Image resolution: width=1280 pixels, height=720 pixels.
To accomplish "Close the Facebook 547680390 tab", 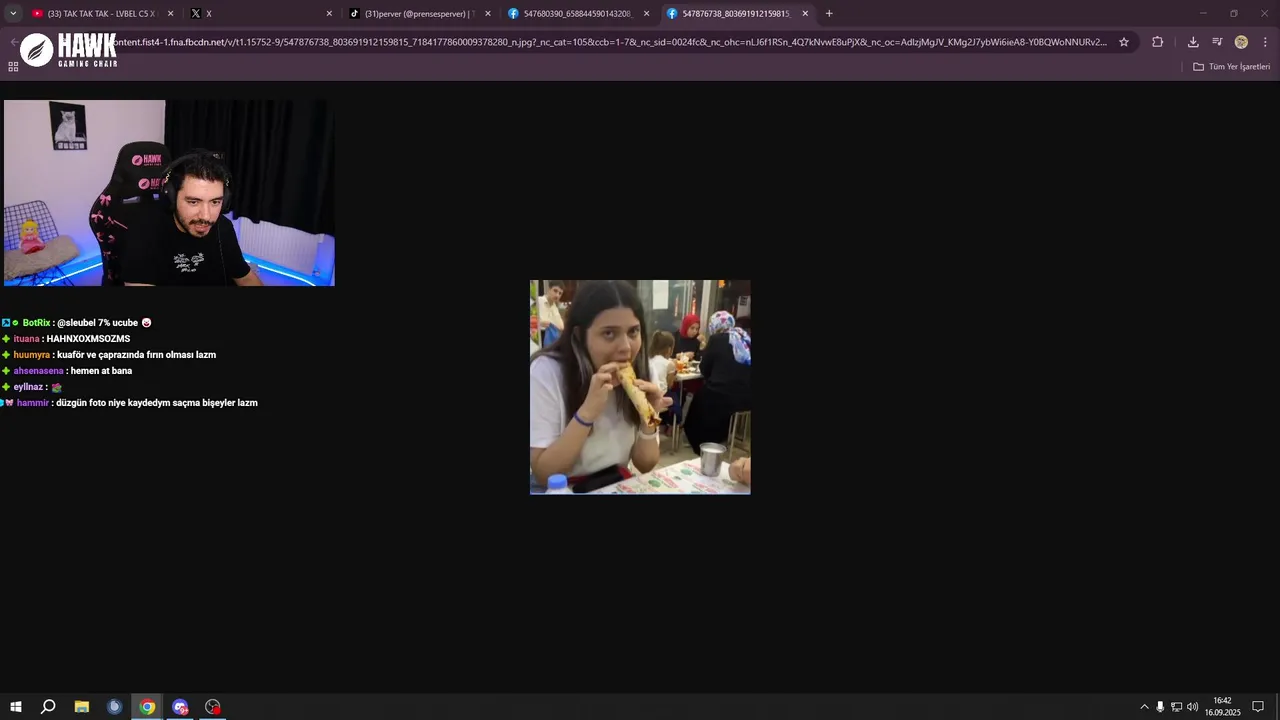I will [646, 13].
